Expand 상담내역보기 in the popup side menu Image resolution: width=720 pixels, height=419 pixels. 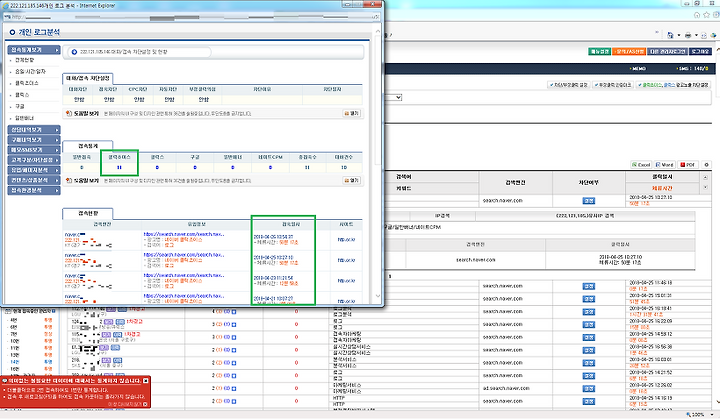[x=34, y=130]
